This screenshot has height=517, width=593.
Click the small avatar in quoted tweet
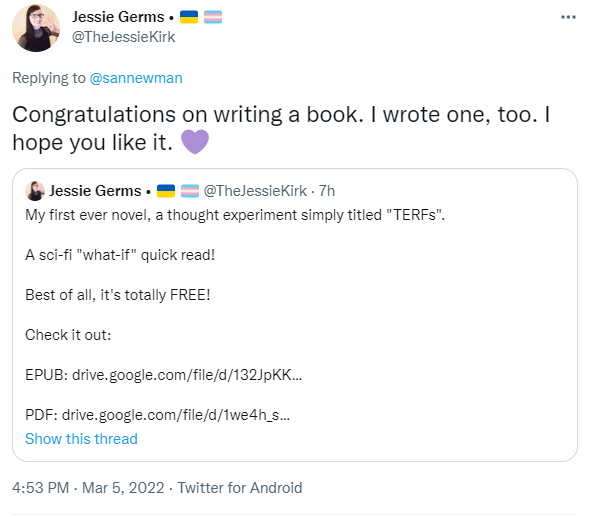pos(35,191)
